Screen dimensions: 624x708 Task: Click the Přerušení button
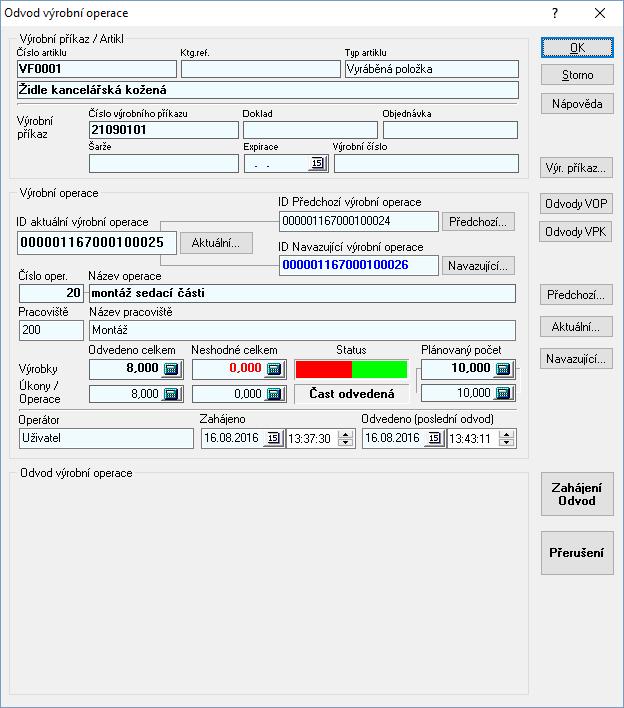pos(577,553)
